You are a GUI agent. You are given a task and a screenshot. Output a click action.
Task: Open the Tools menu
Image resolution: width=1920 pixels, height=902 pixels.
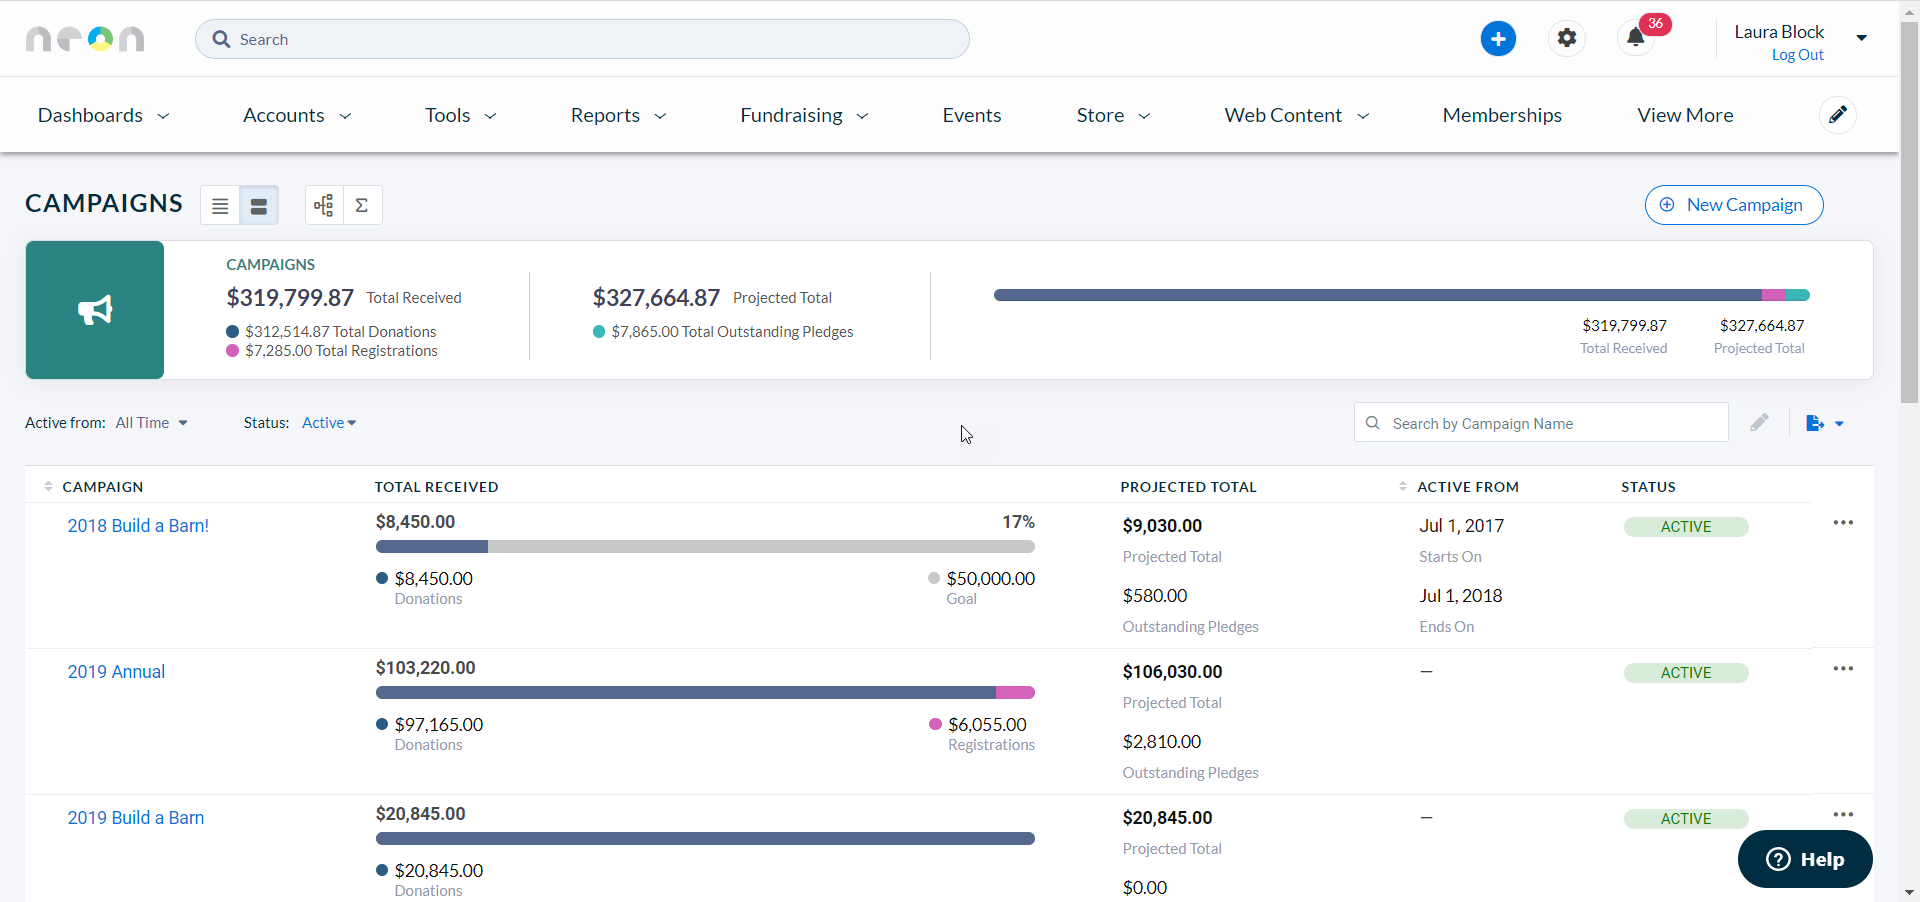point(461,115)
